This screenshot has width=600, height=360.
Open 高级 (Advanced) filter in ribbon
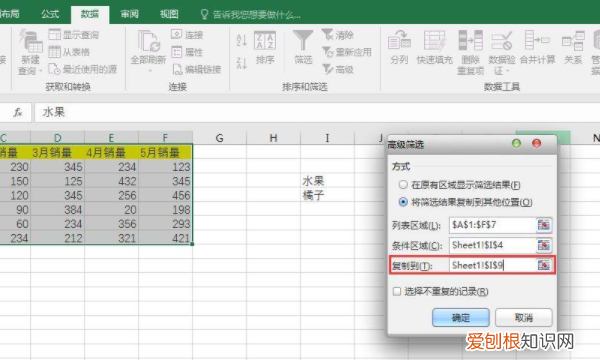[338, 69]
